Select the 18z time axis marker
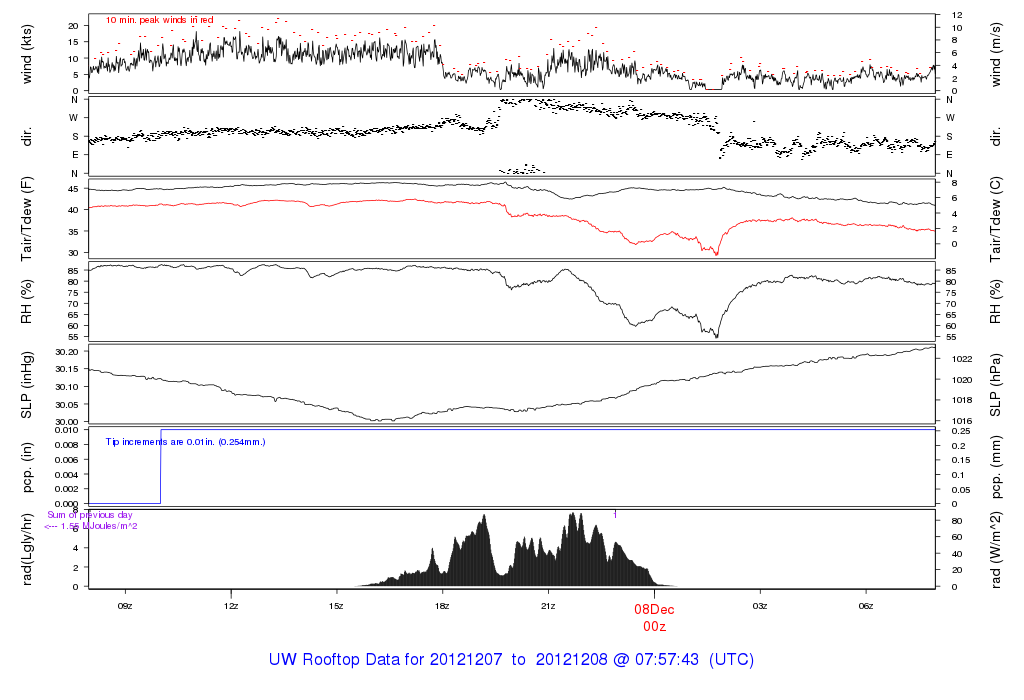This screenshot has width=1024, height=700. coord(442,606)
